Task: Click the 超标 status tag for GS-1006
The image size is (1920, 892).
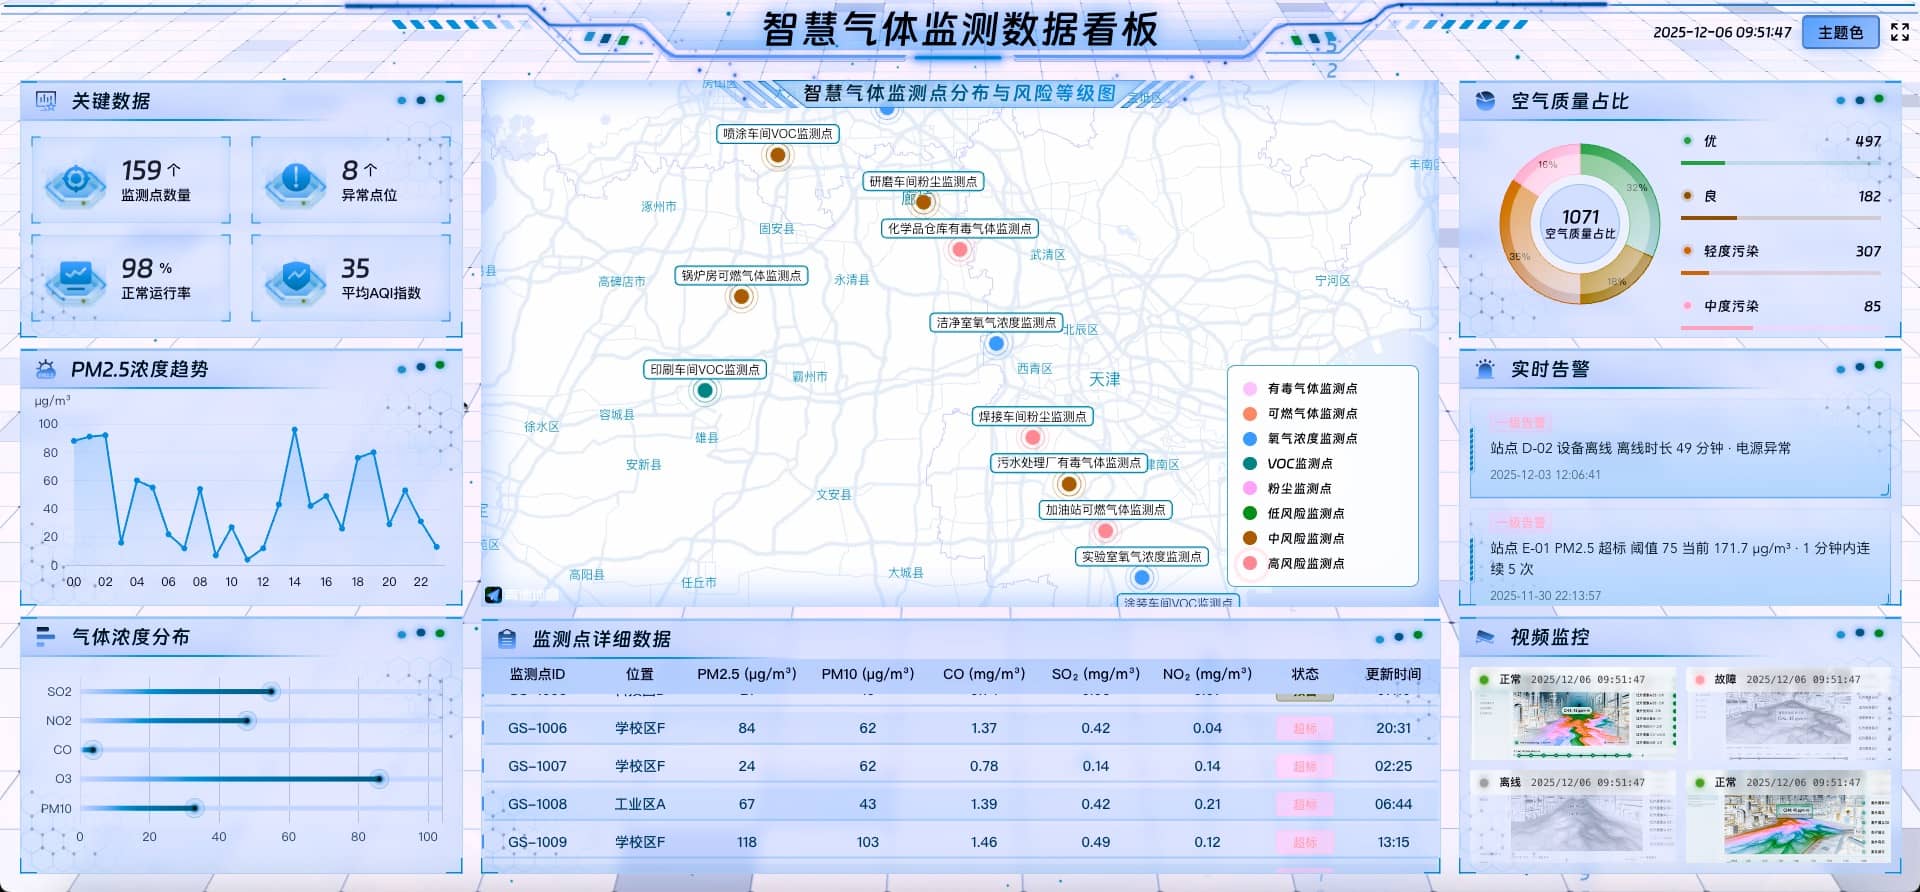Action: pos(1305,729)
